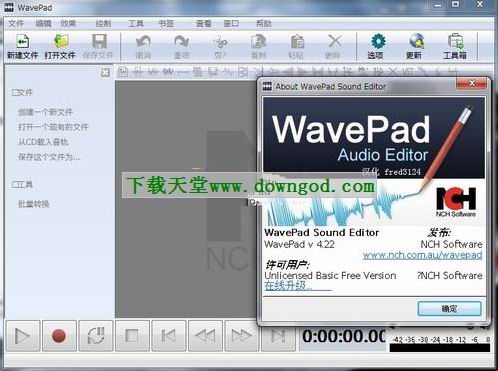The width and height of the screenshot is (498, 371).
Task: Click the New File (新建文件) toolbar icon
Action: [22, 46]
